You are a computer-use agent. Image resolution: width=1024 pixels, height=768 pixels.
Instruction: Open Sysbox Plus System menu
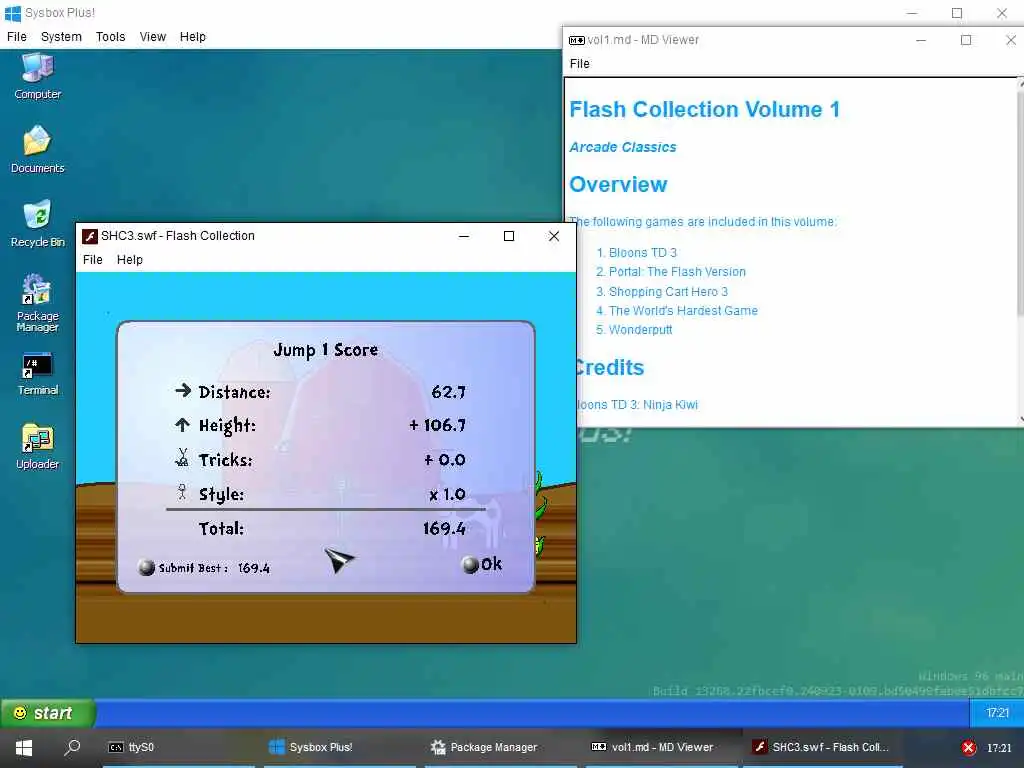(61, 37)
